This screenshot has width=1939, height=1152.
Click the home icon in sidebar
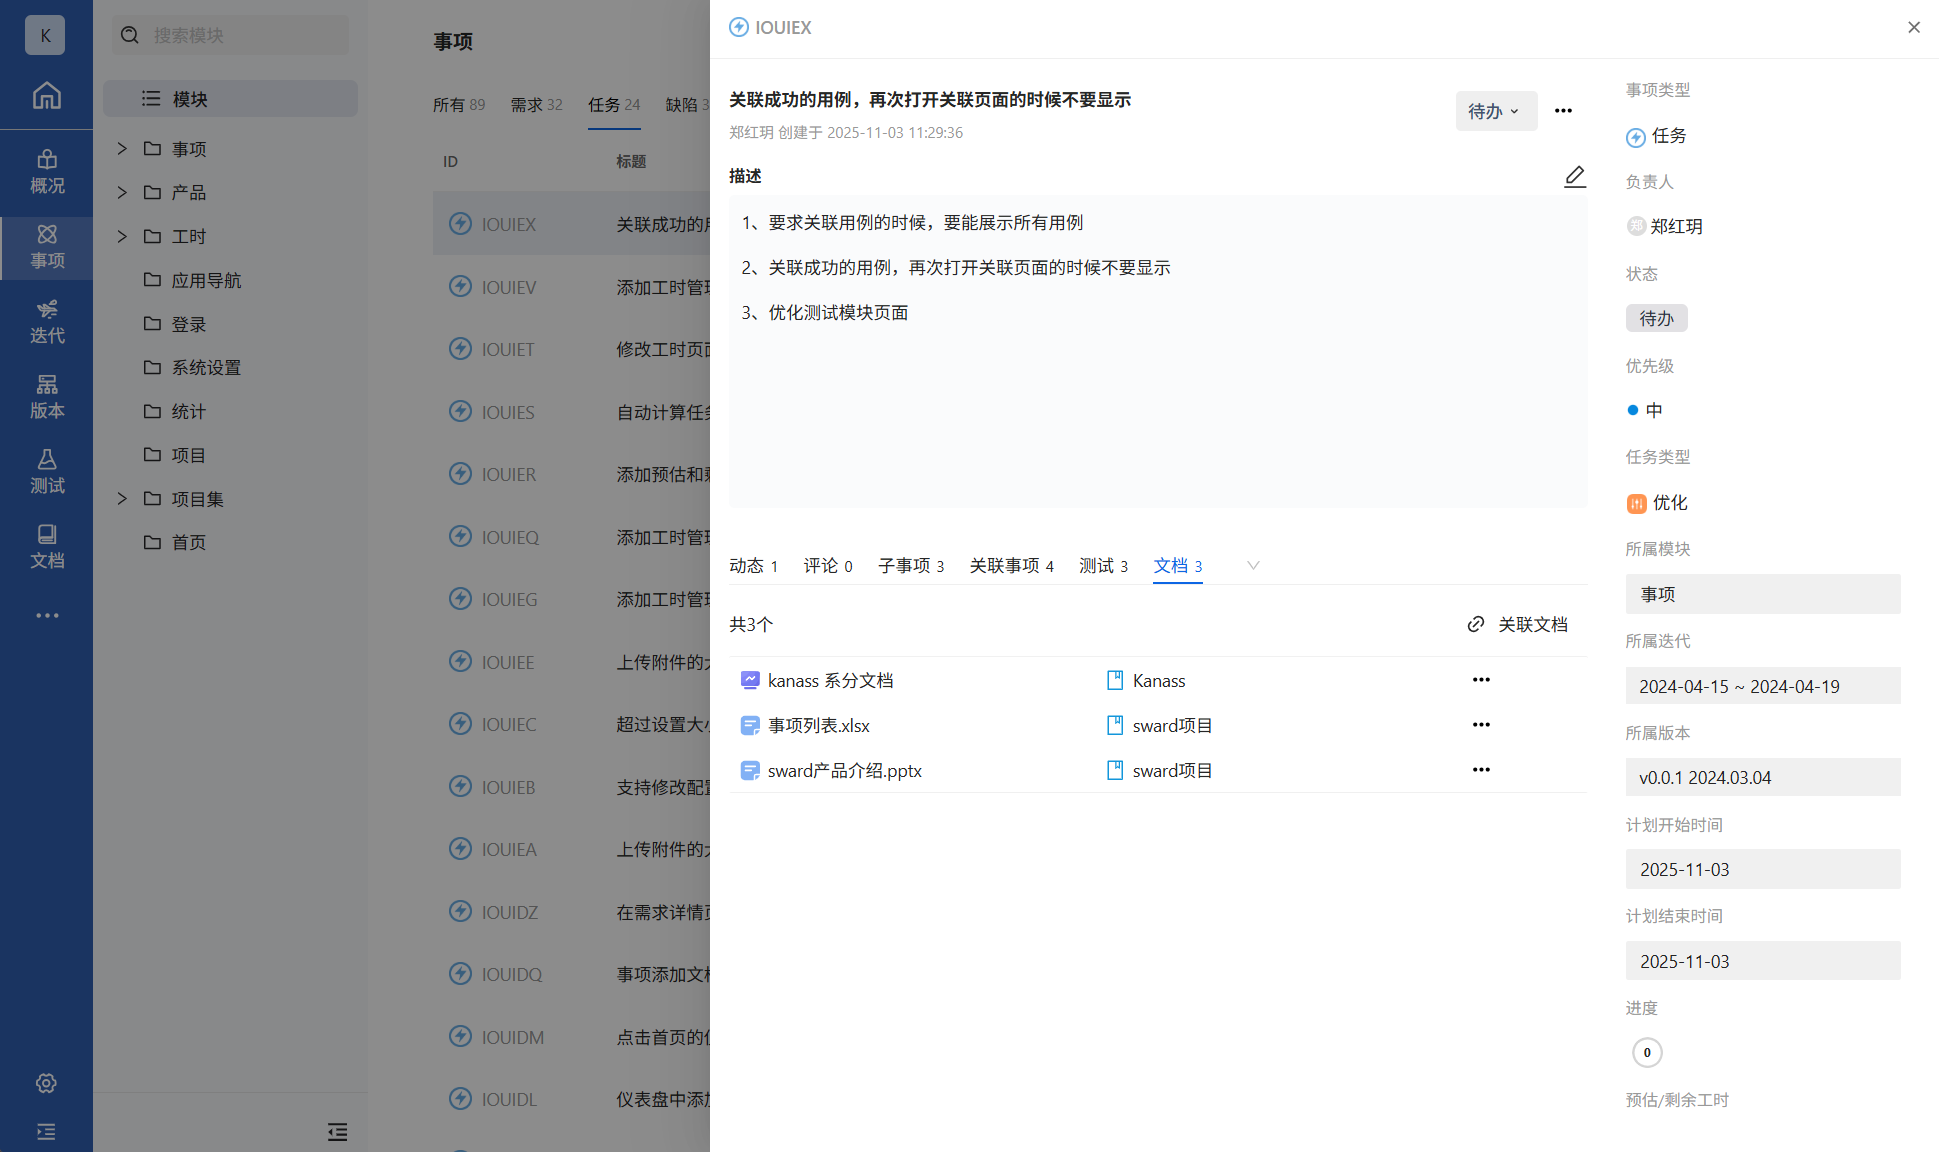46,96
